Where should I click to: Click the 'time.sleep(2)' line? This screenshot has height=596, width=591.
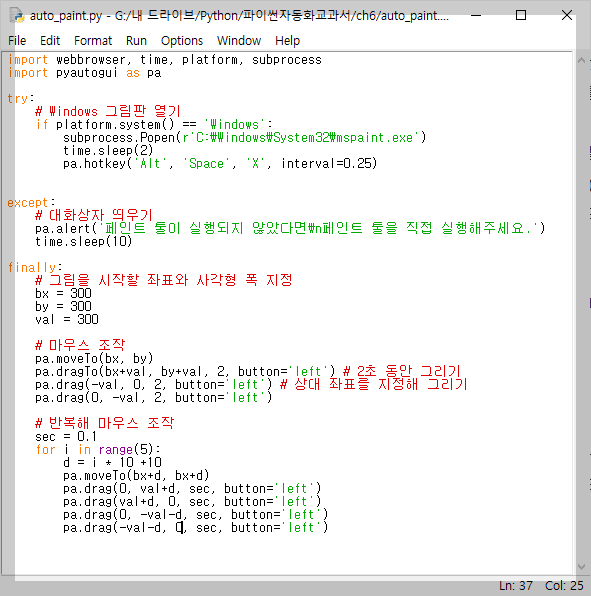pos(108,151)
